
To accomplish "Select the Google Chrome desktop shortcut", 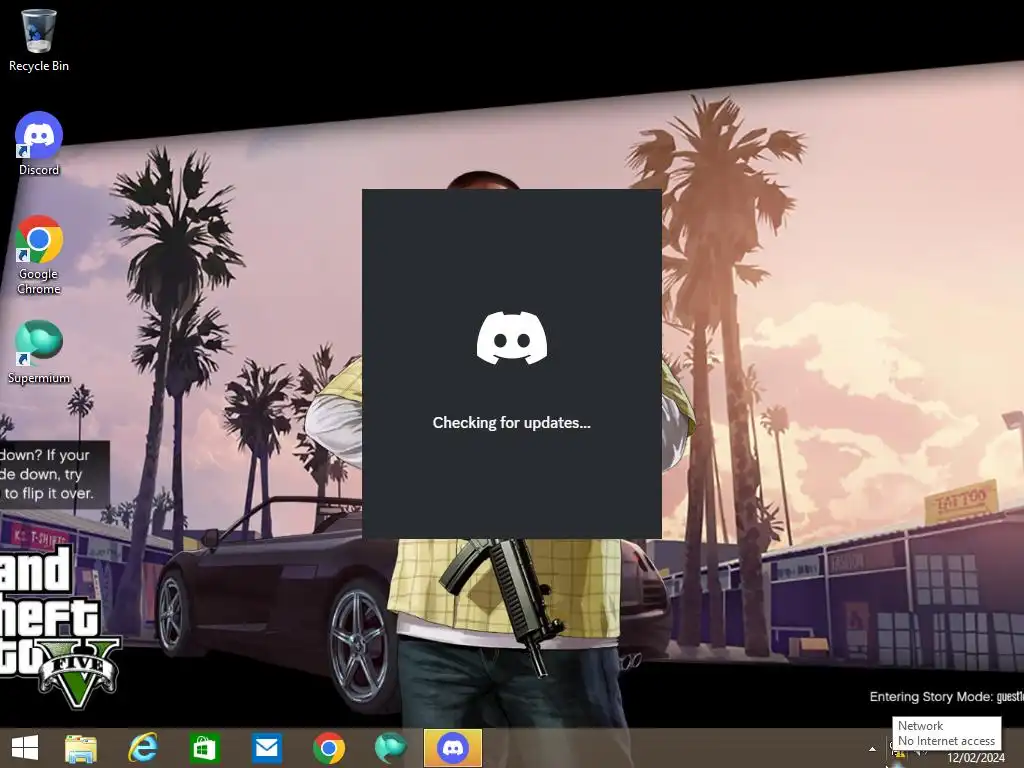I will tap(39, 255).
